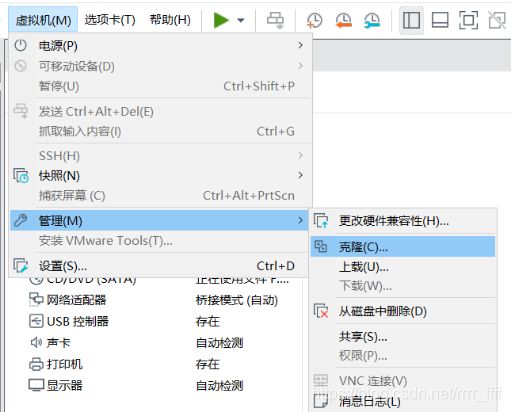The height and width of the screenshot is (412, 512).
Task: Click the network adapter device icon
Action: coord(36,299)
